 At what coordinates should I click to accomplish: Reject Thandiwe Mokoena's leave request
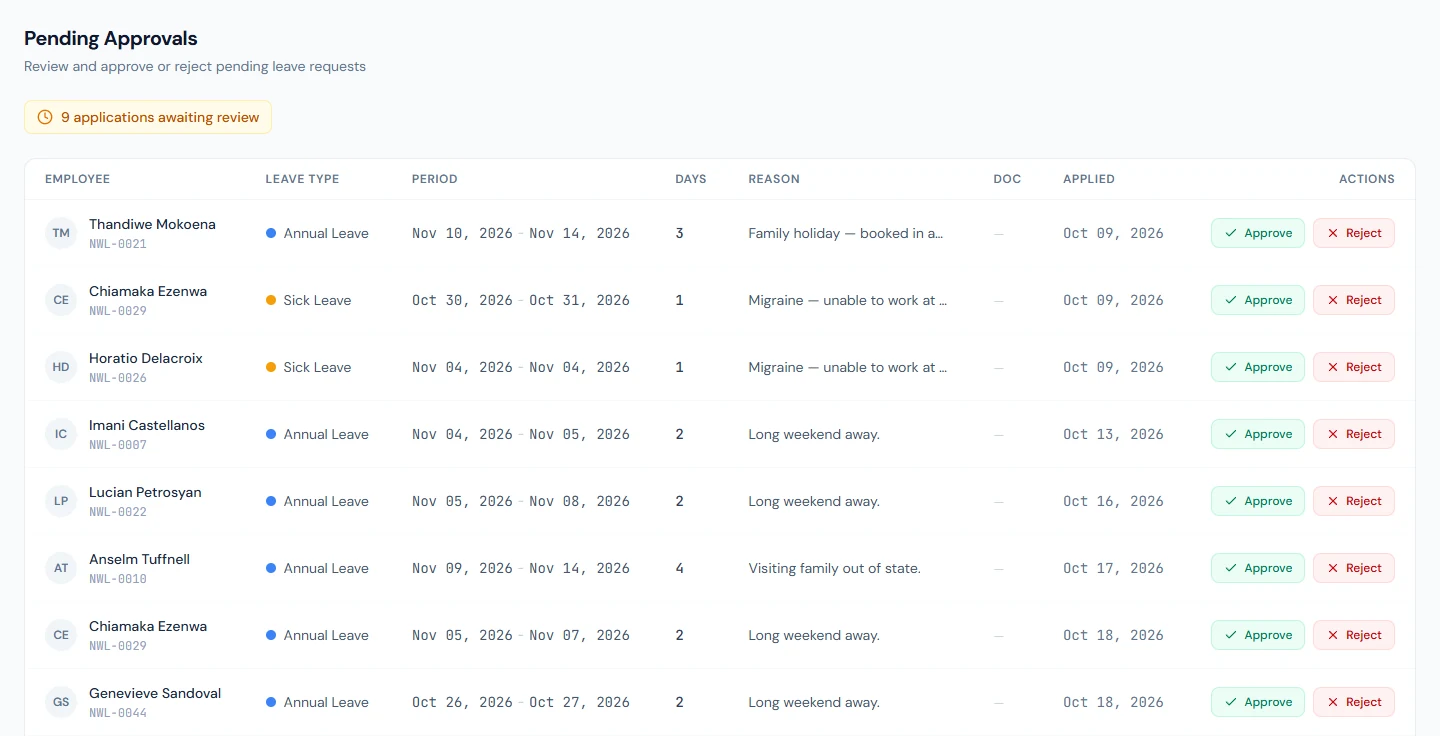[1354, 233]
